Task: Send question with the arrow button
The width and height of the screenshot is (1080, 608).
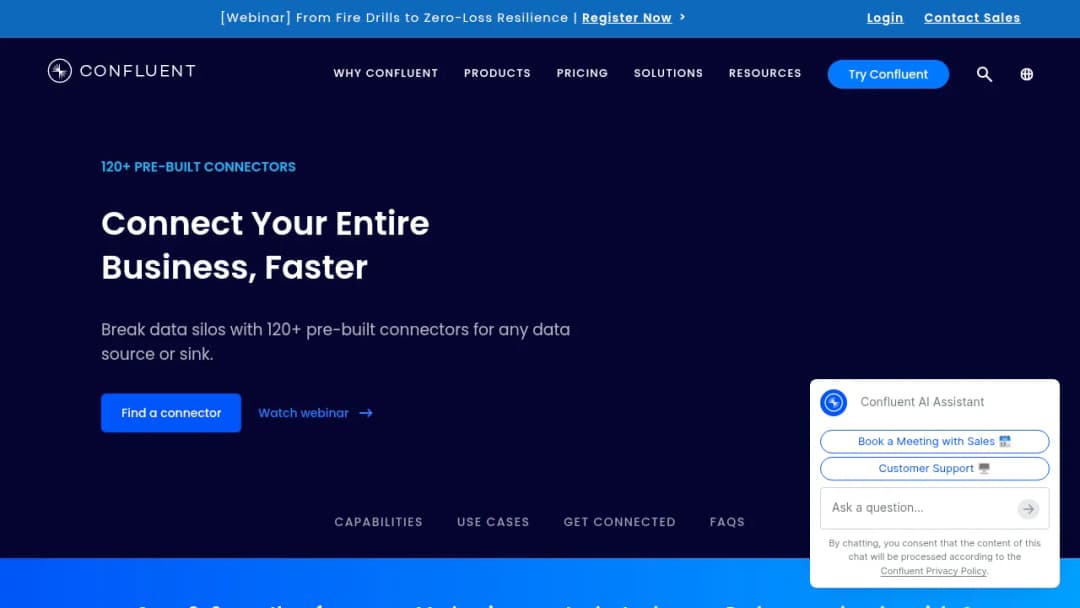Action: point(1028,509)
